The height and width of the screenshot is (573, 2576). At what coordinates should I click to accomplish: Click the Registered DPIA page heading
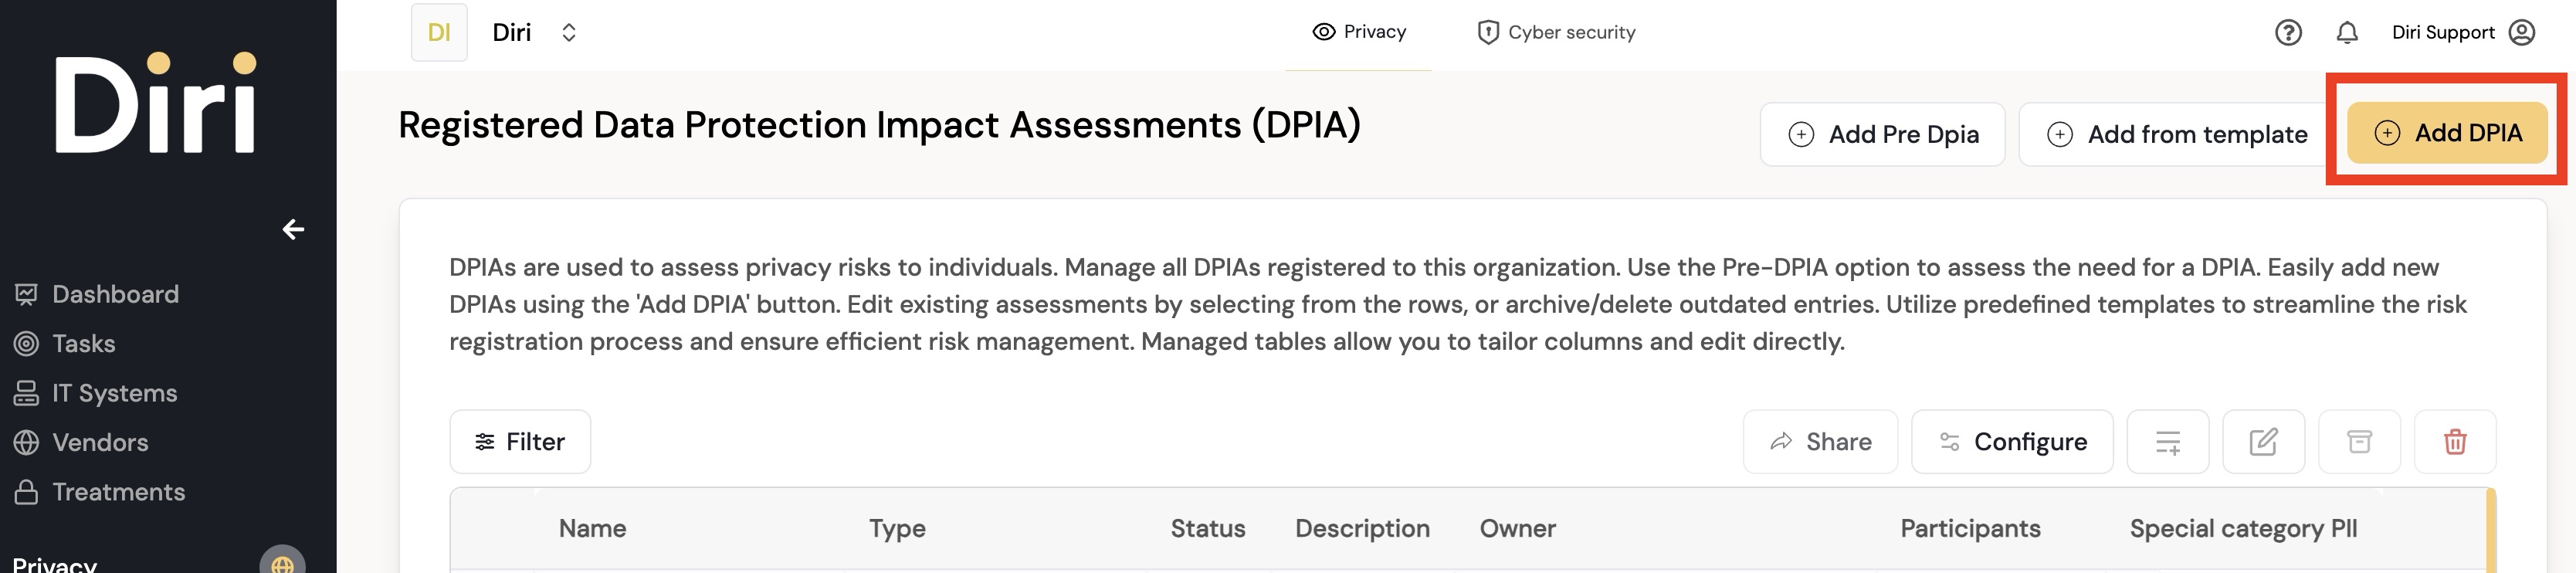click(879, 125)
